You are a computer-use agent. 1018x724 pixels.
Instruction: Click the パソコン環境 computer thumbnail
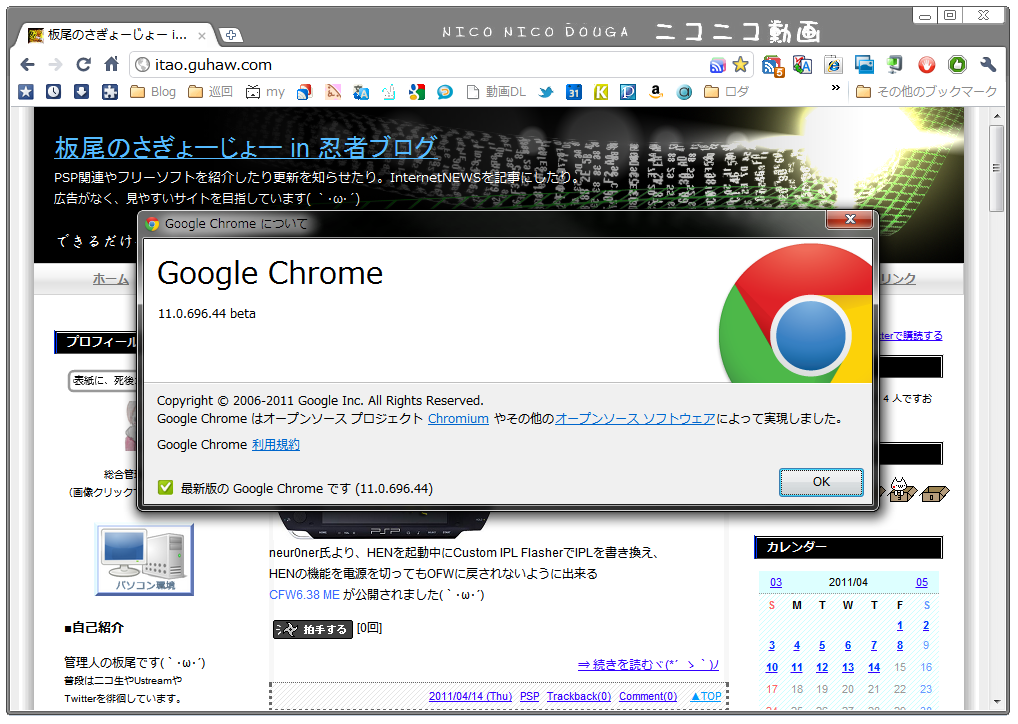(145, 560)
